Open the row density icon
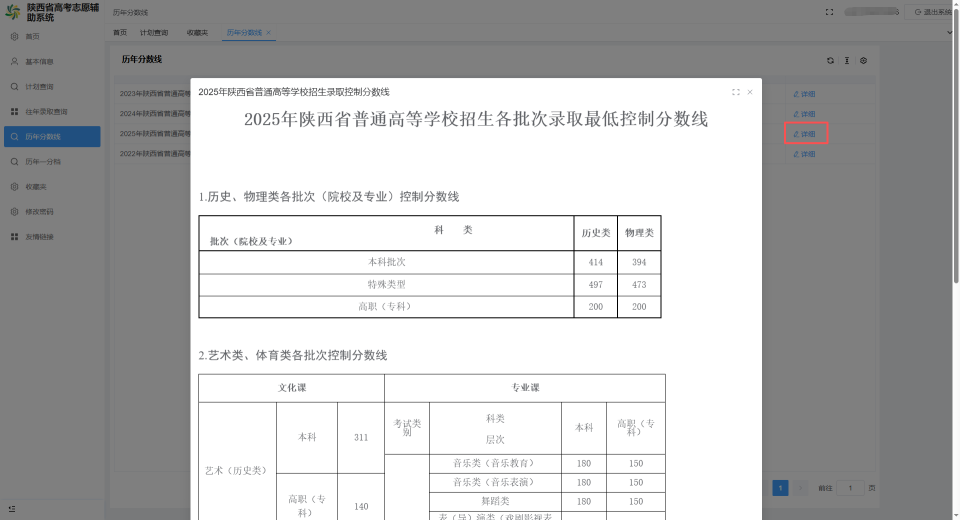The height and width of the screenshot is (520, 960). pos(847,61)
